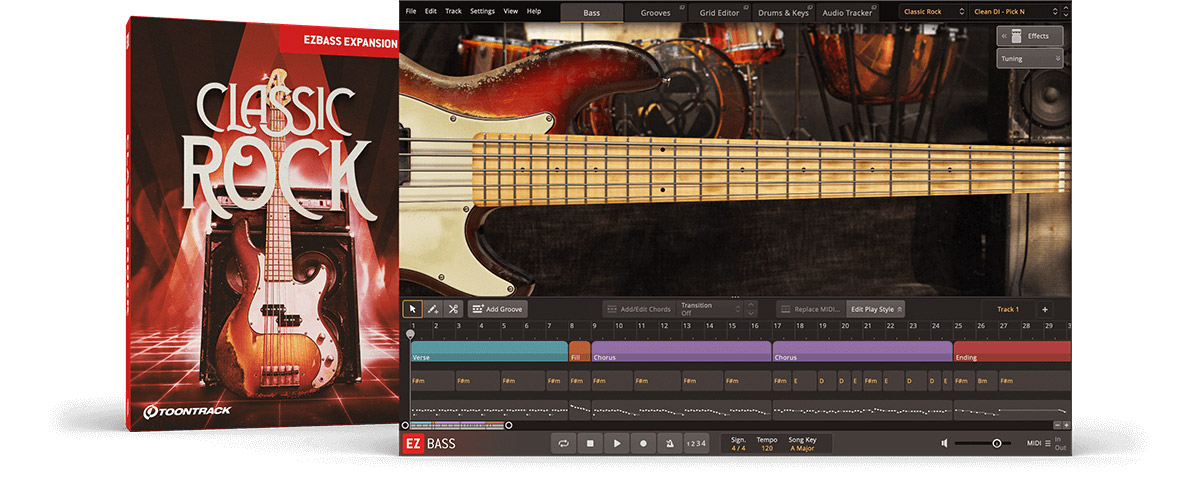Toggle loop playback
The height and width of the screenshot is (488, 1200).
[565, 443]
